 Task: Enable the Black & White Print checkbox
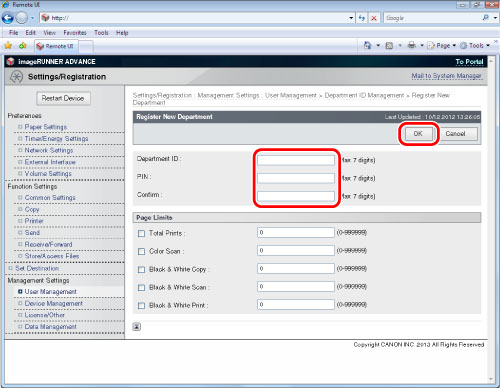click(x=141, y=305)
